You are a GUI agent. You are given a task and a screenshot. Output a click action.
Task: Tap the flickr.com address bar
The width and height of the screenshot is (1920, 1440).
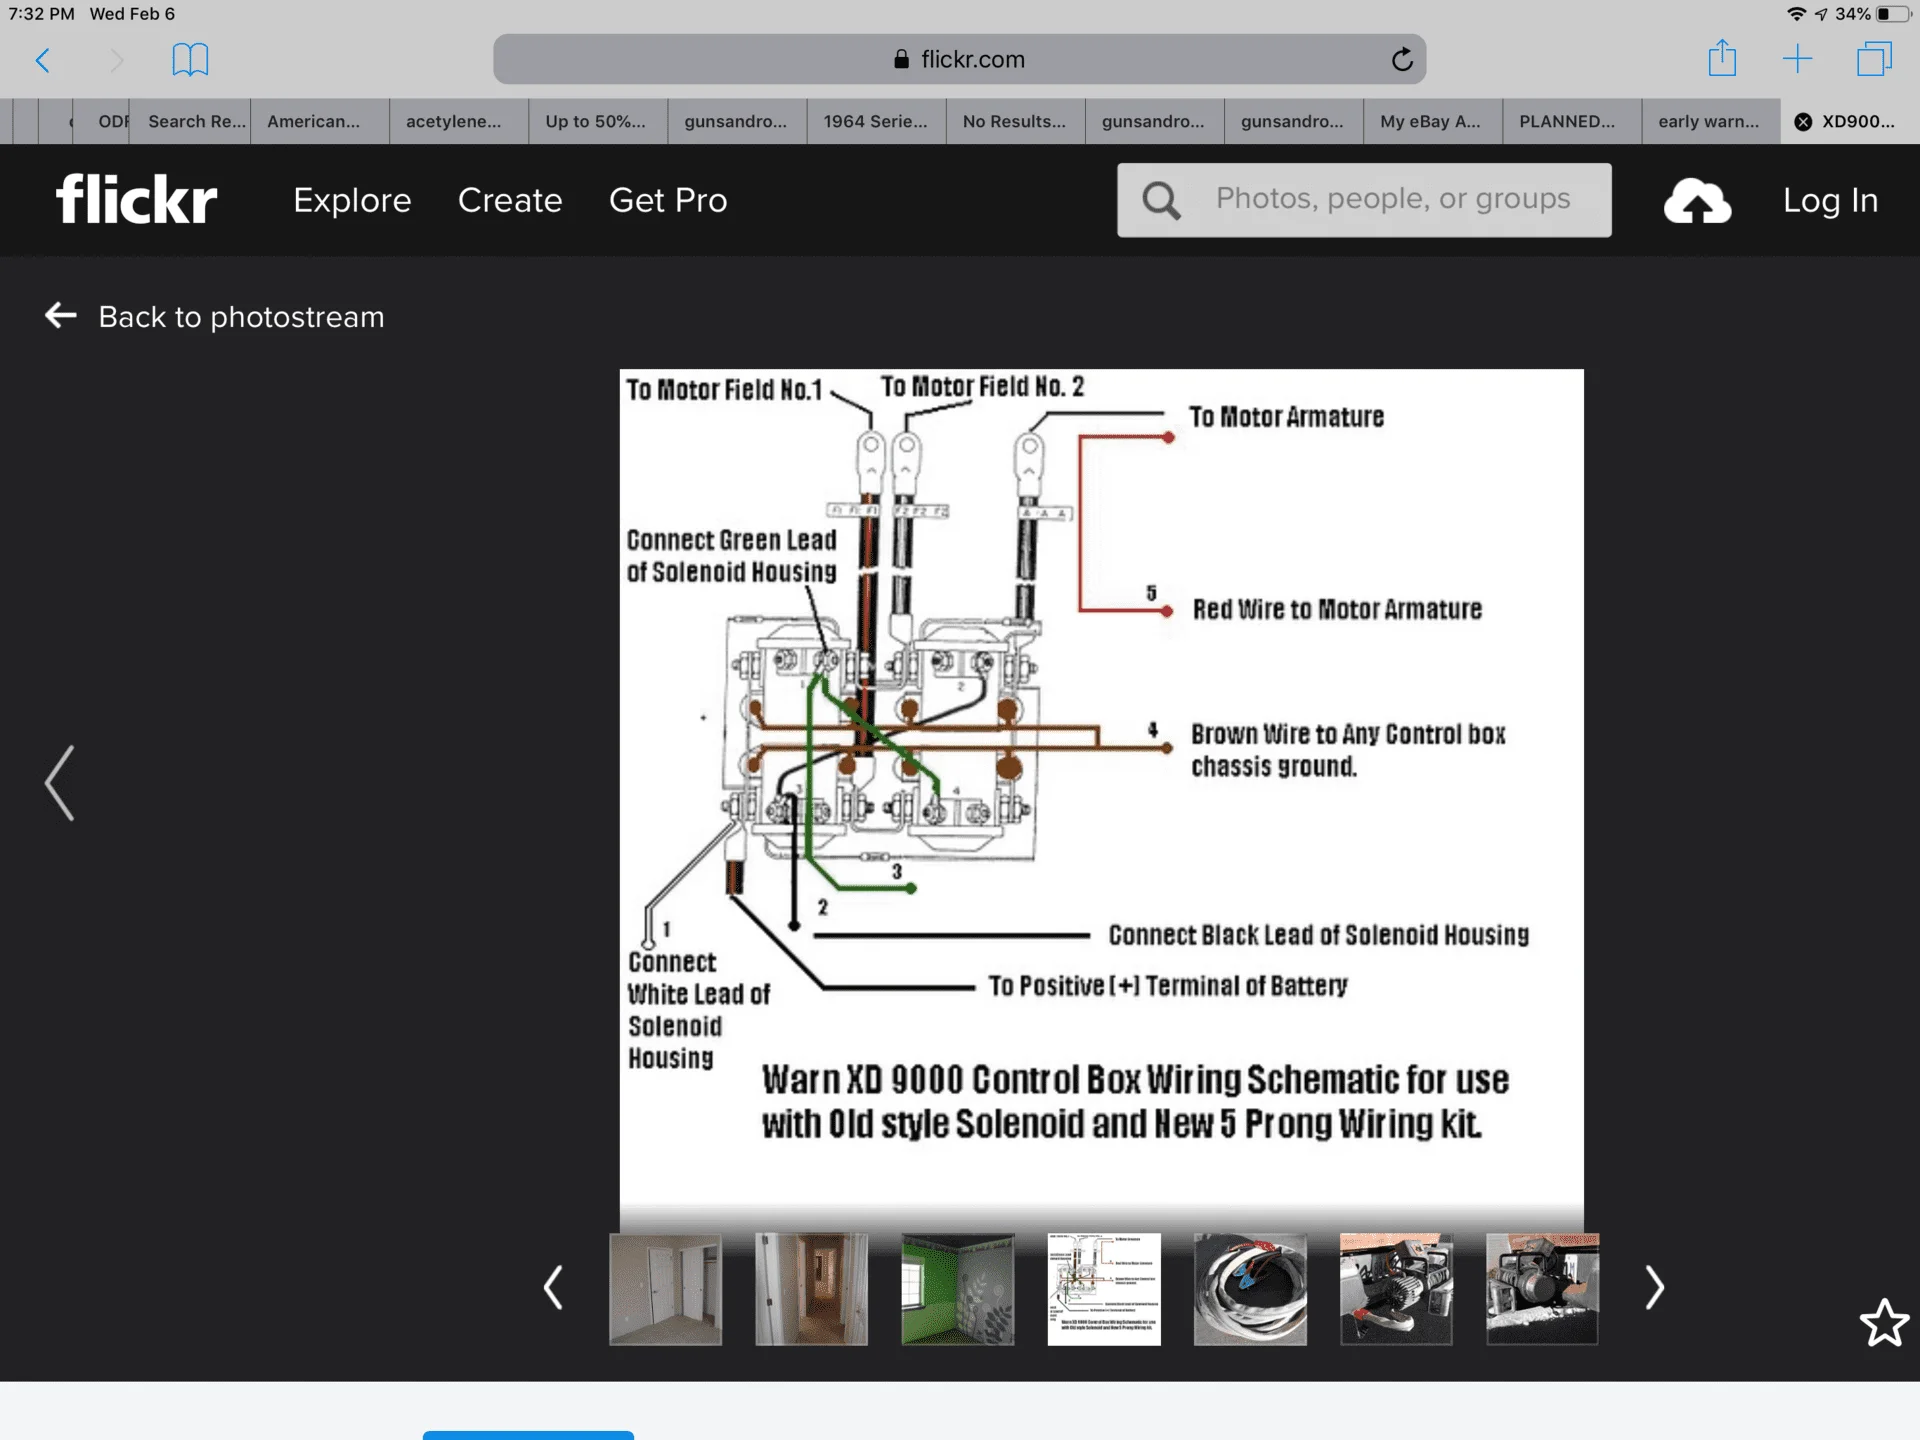tap(960, 59)
